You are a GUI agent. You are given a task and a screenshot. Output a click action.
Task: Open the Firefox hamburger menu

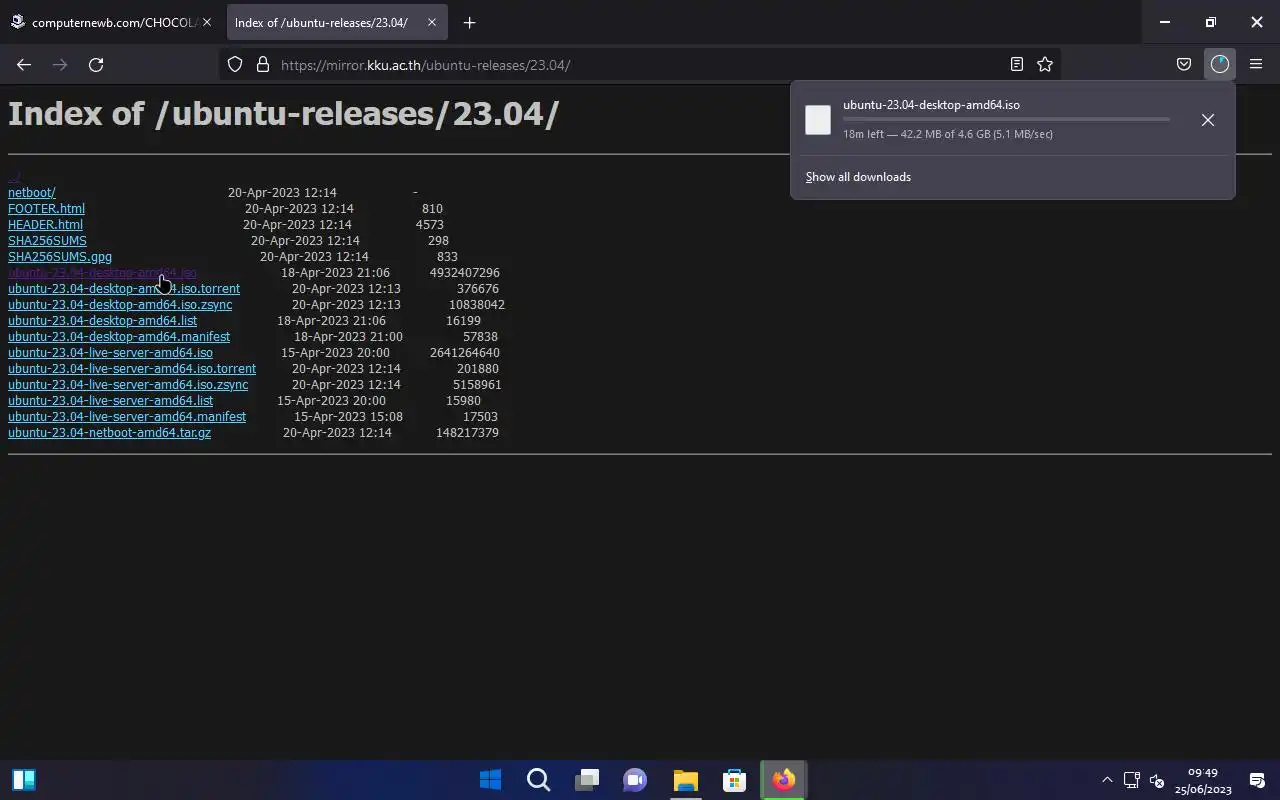pyautogui.click(x=1256, y=65)
